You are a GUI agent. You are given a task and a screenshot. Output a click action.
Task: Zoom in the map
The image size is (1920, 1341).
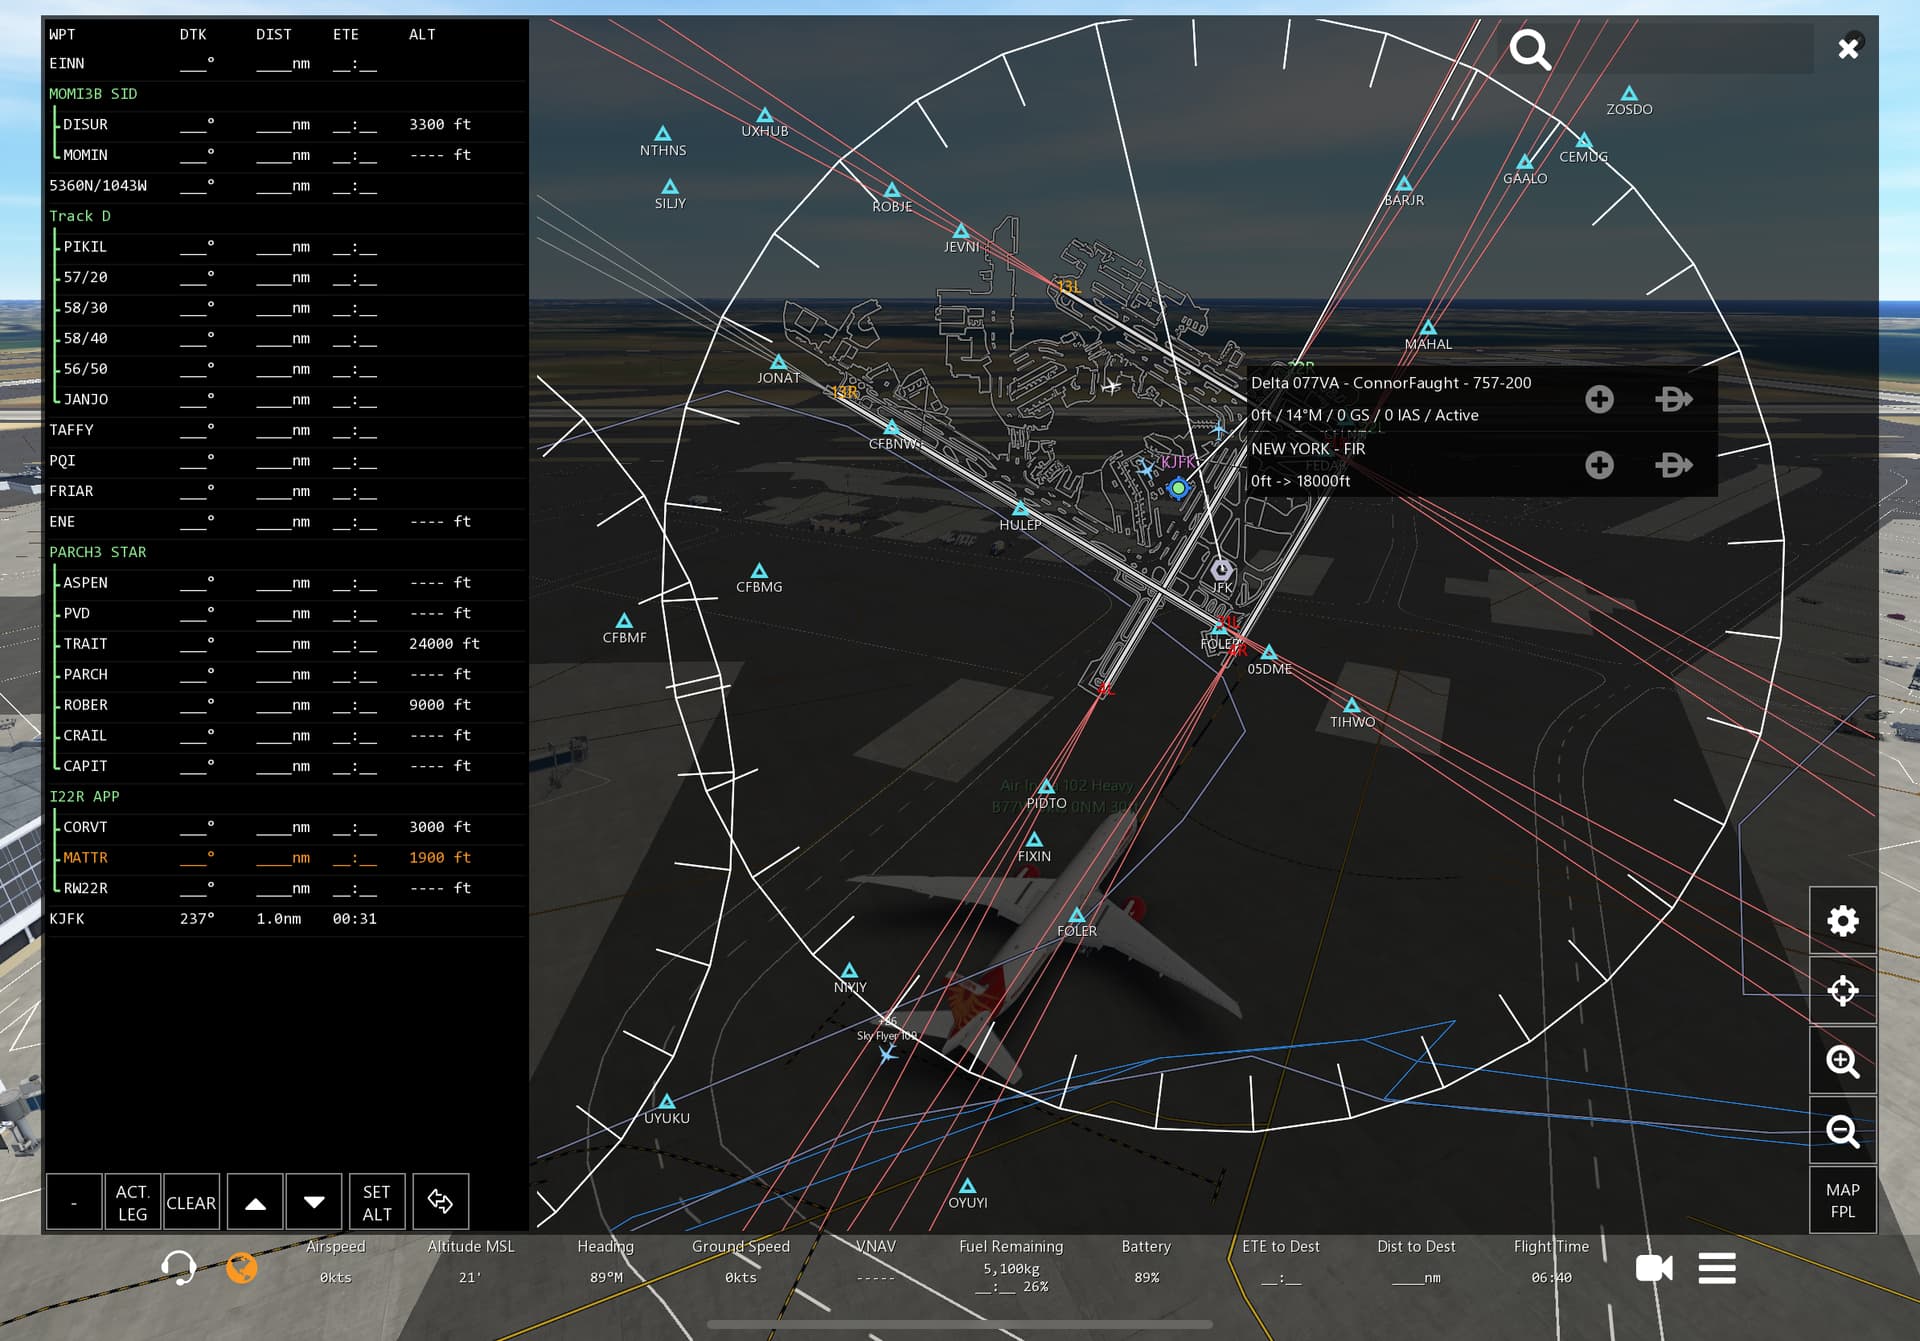pos(1842,1061)
